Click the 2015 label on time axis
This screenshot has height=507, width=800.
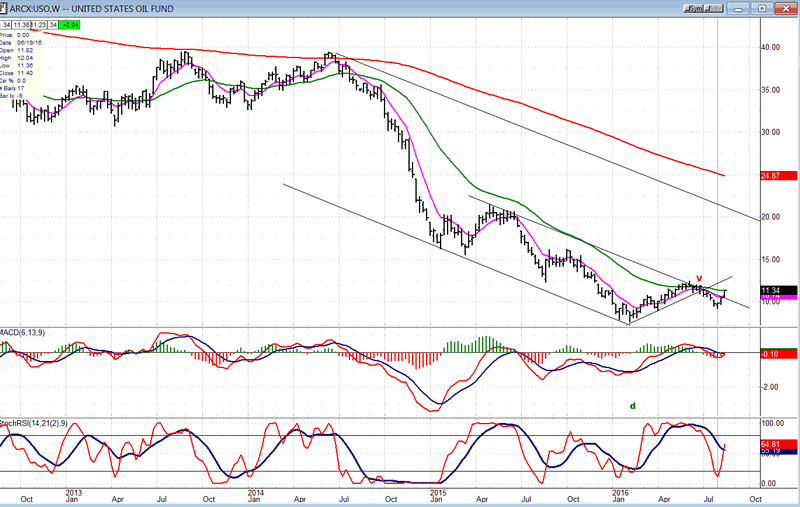tap(437, 494)
